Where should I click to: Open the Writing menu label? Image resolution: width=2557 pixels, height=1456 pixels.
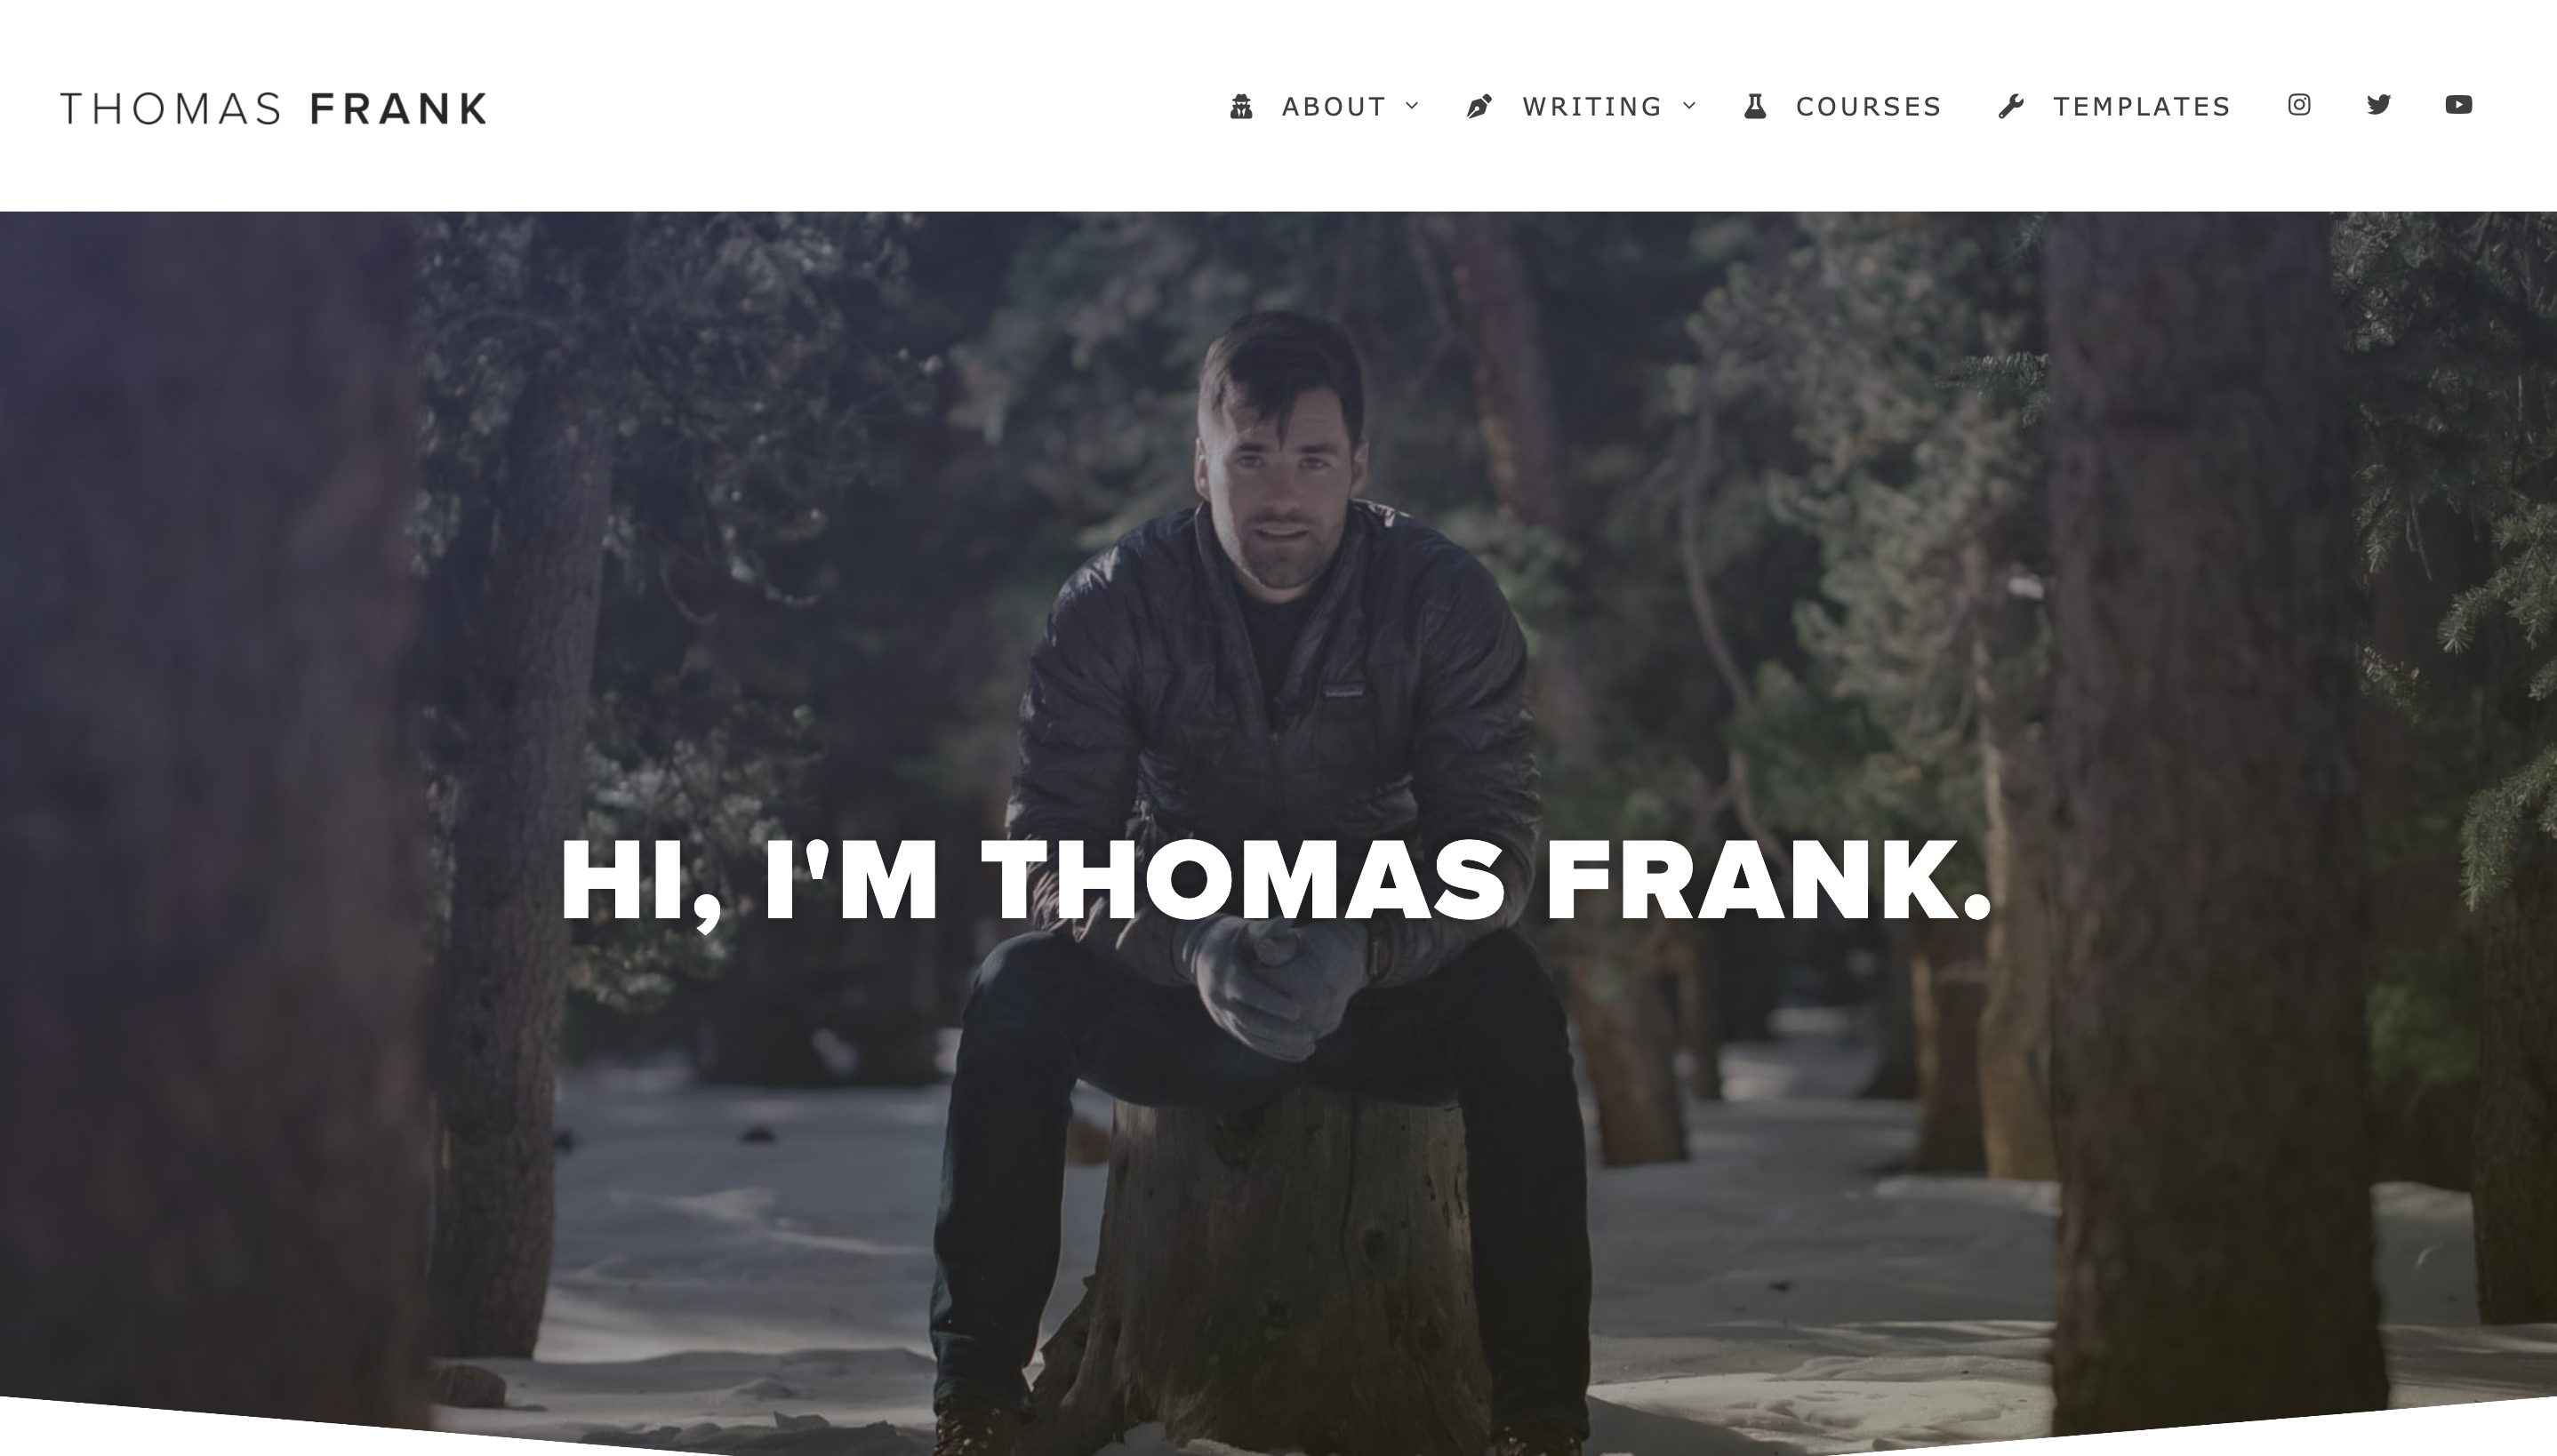1592,106
